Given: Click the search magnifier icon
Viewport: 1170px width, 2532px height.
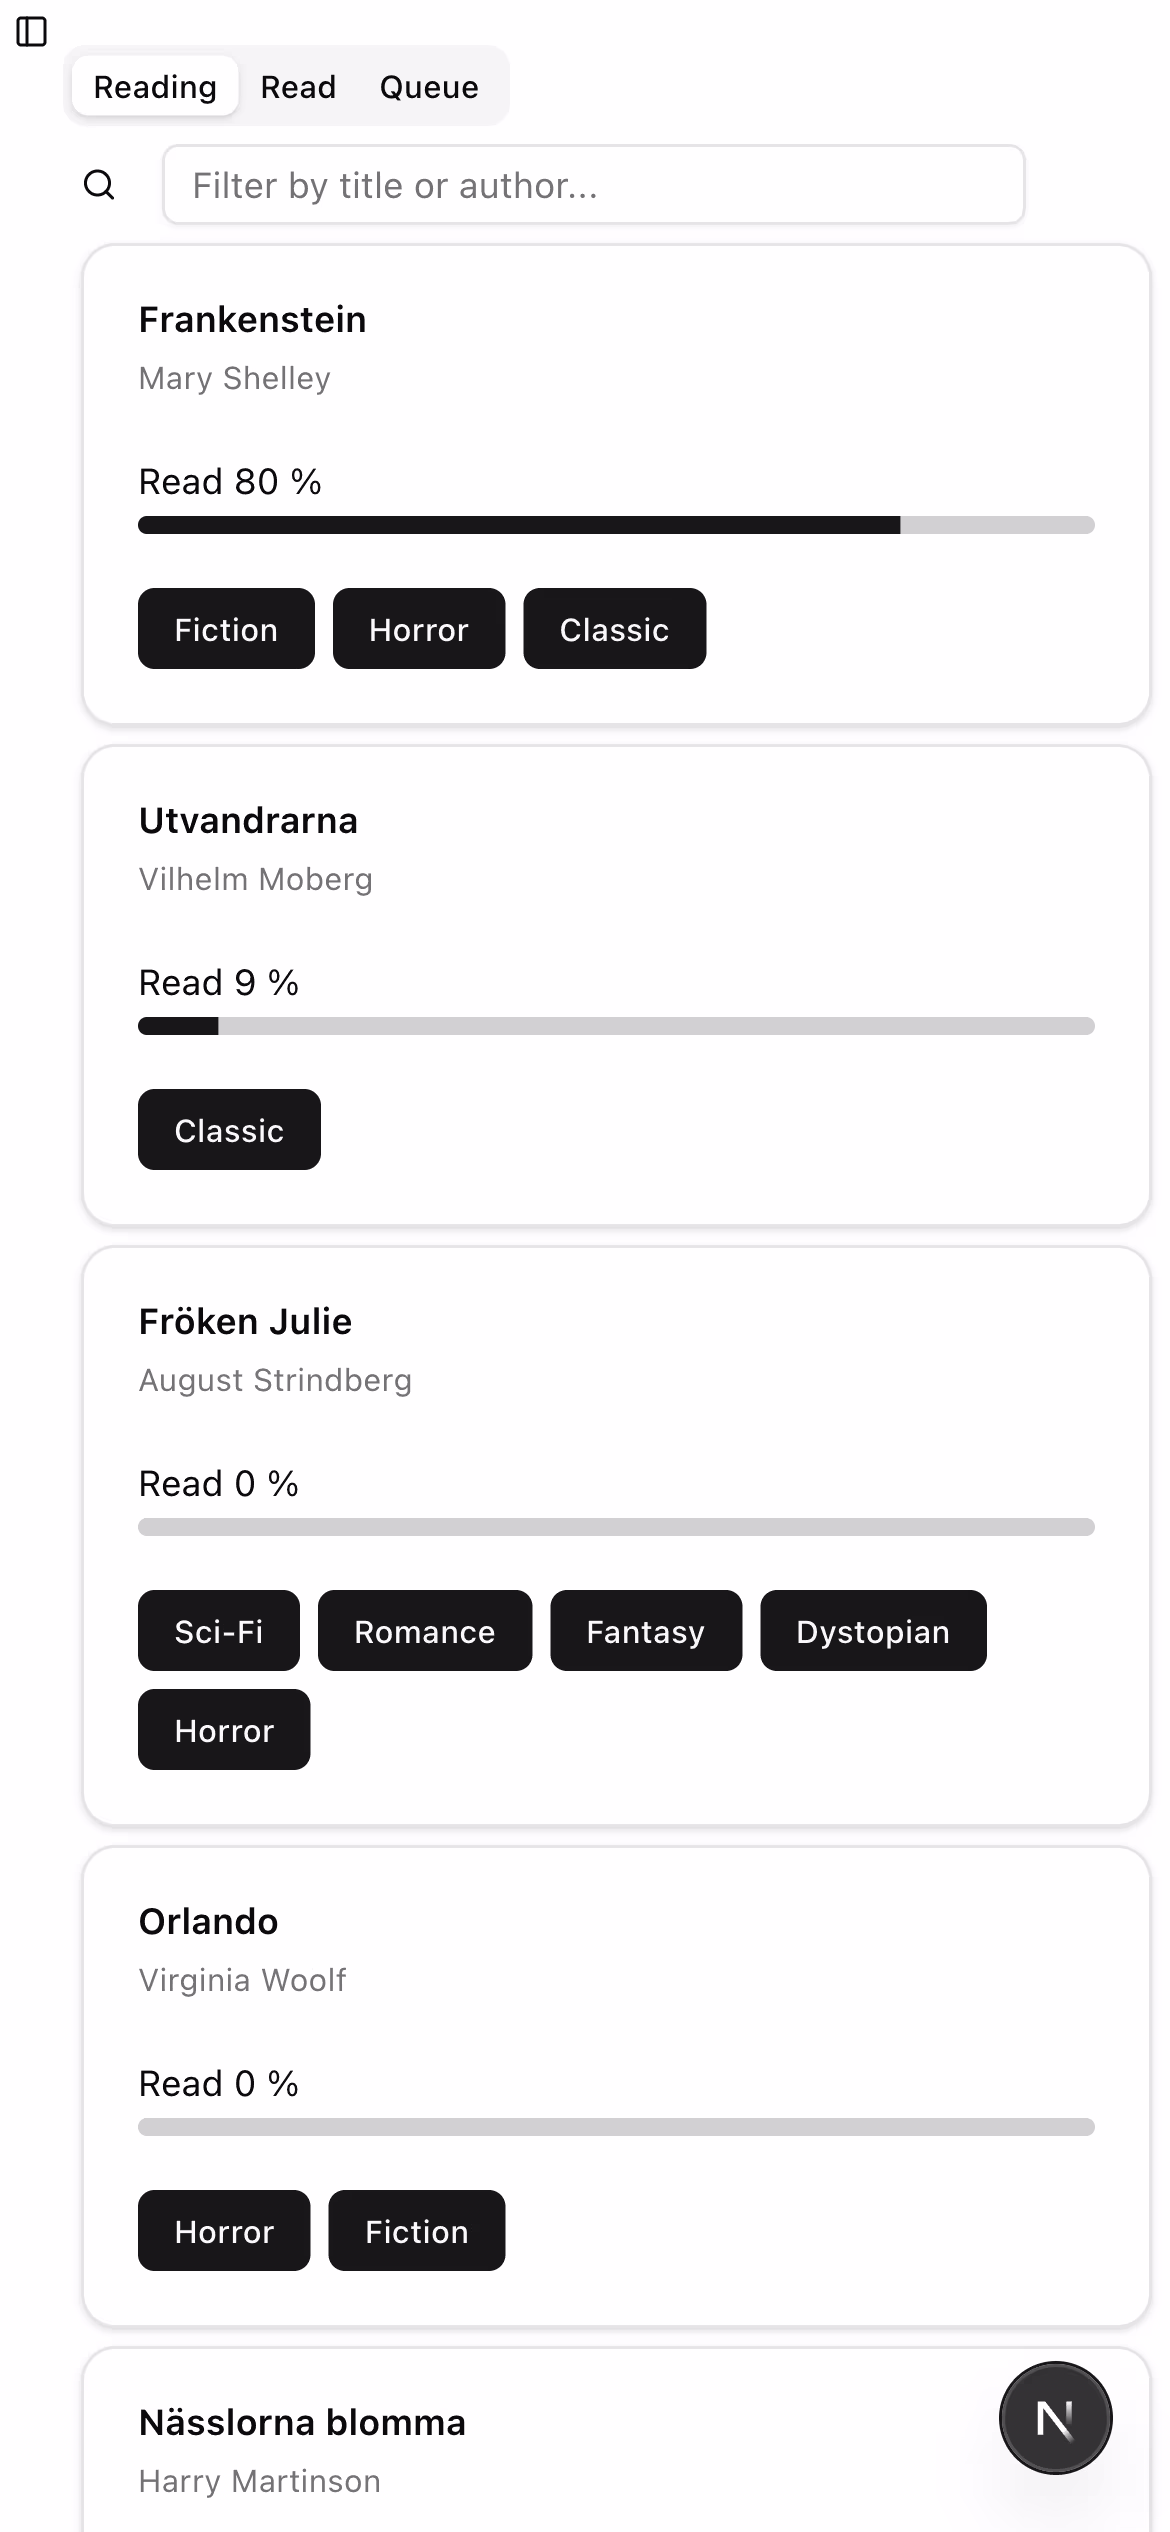Looking at the screenshot, I should [x=99, y=185].
